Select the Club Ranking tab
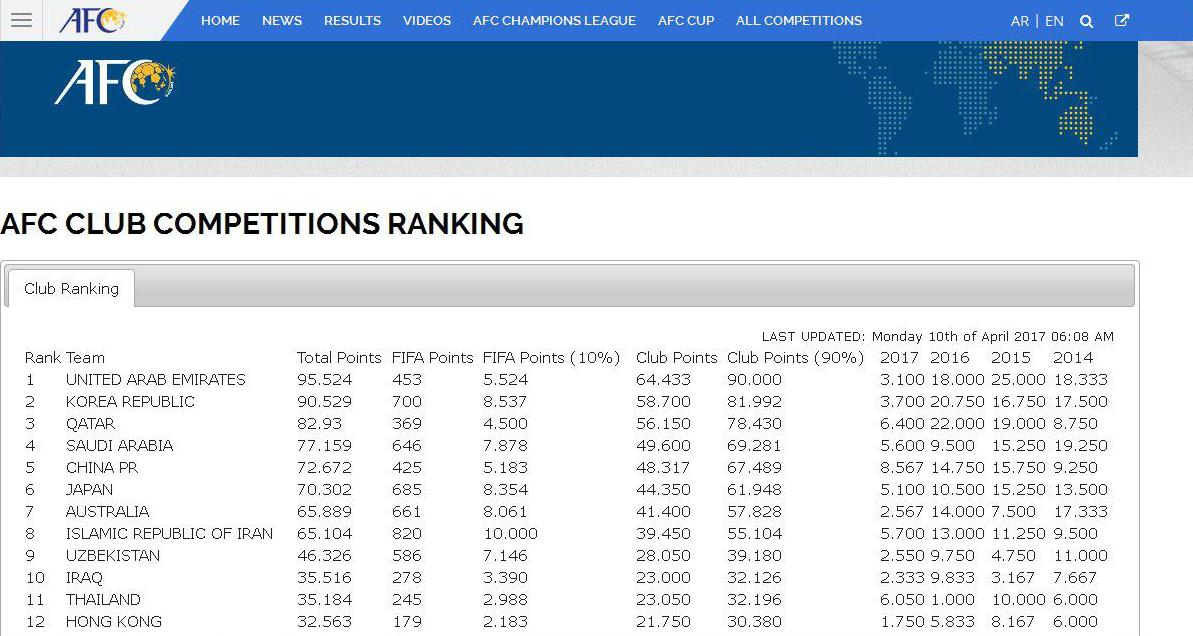Screen dimensions: 1193x636 (72, 288)
